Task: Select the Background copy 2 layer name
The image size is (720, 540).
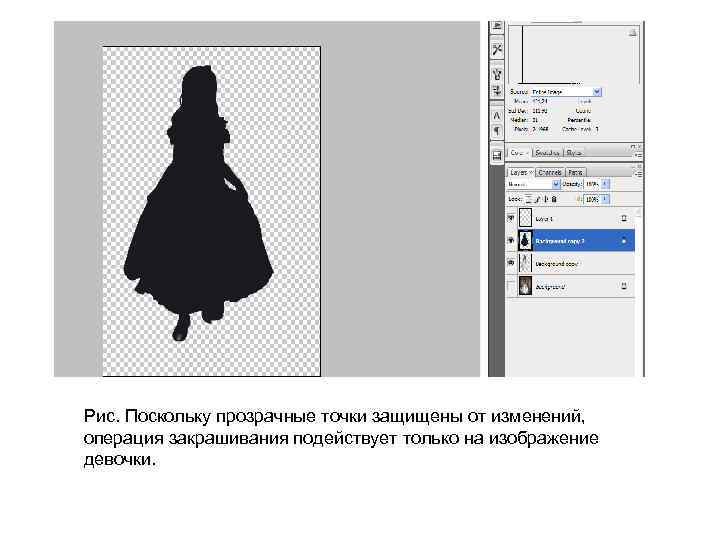Action: [x=560, y=241]
